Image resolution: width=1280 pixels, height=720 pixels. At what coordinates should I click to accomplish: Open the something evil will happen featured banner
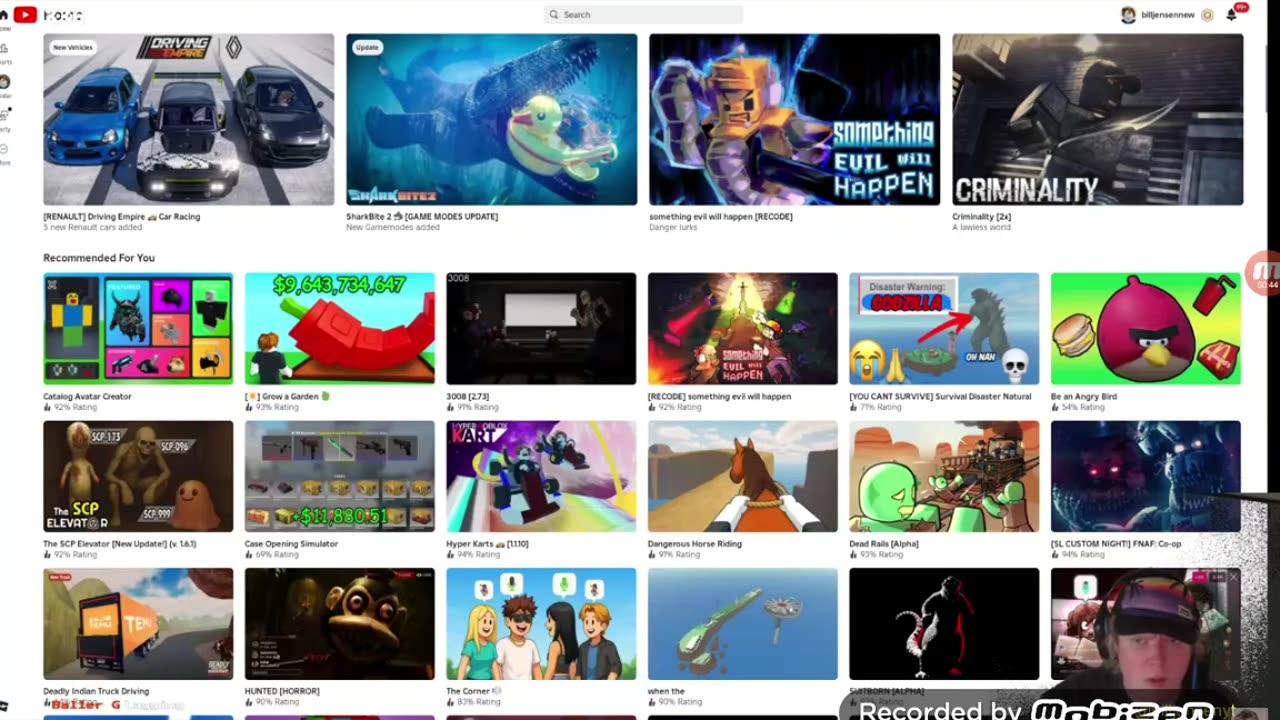point(794,120)
